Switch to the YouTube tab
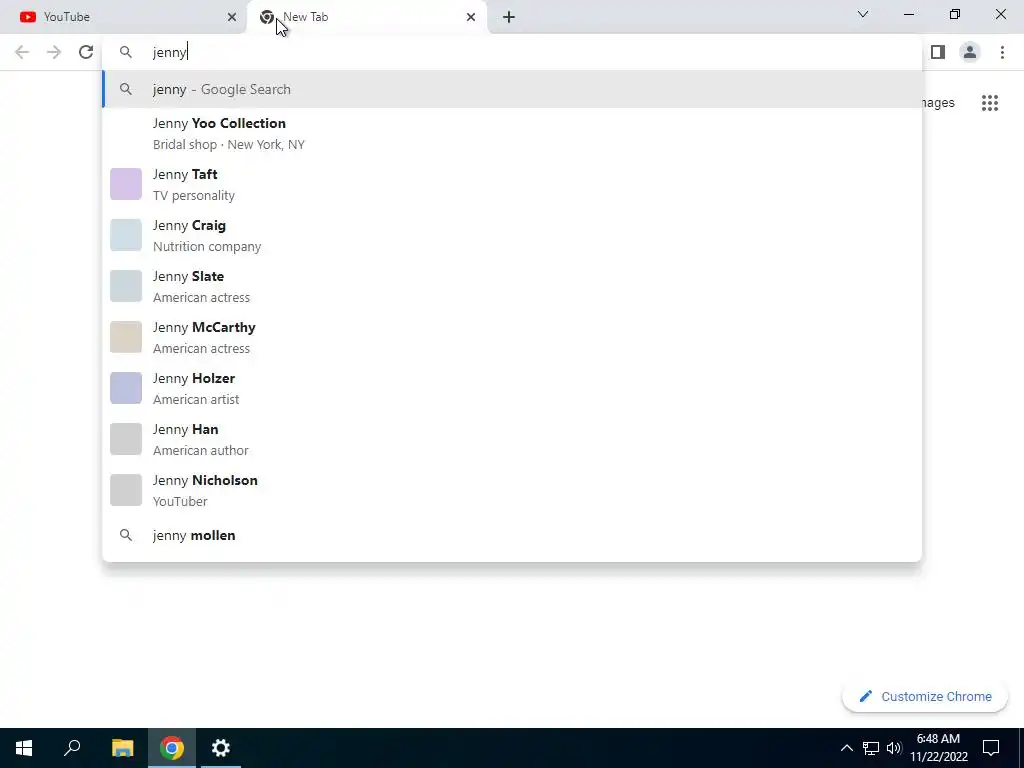Screen dimensions: 1024x768 pos(123,17)
